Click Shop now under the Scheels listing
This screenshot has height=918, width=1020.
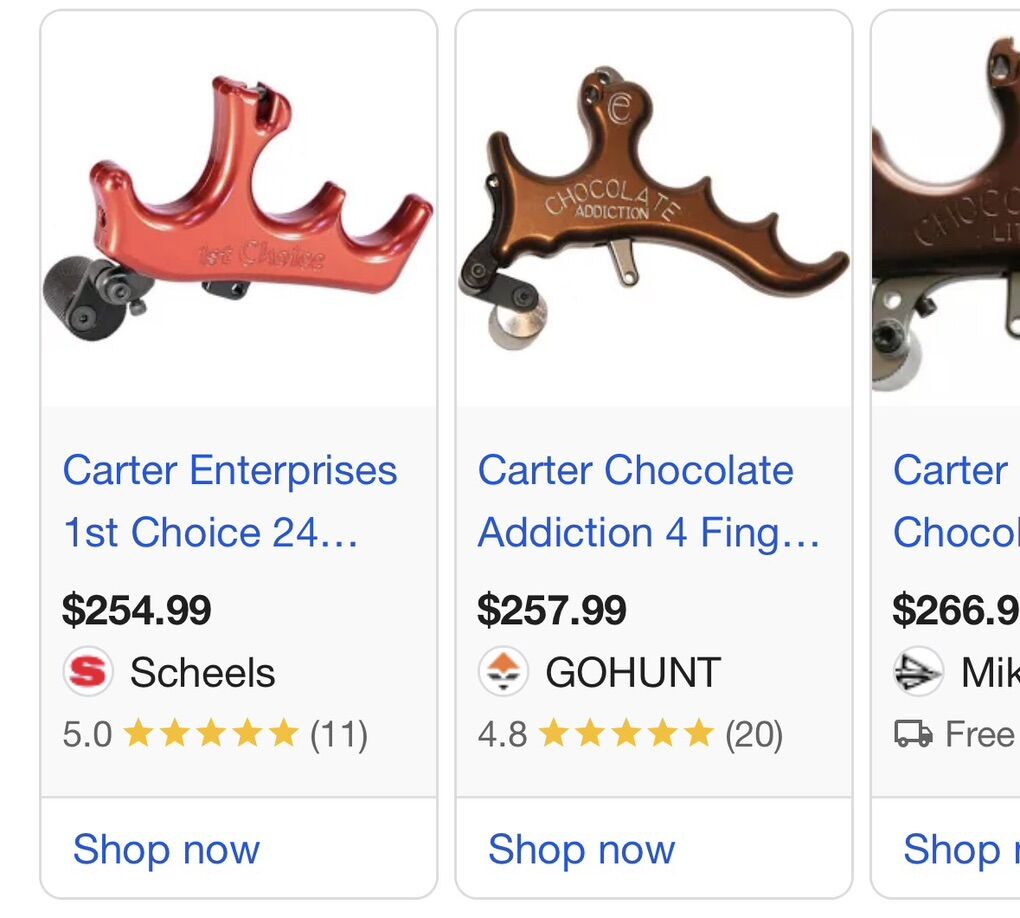point(166,849)
